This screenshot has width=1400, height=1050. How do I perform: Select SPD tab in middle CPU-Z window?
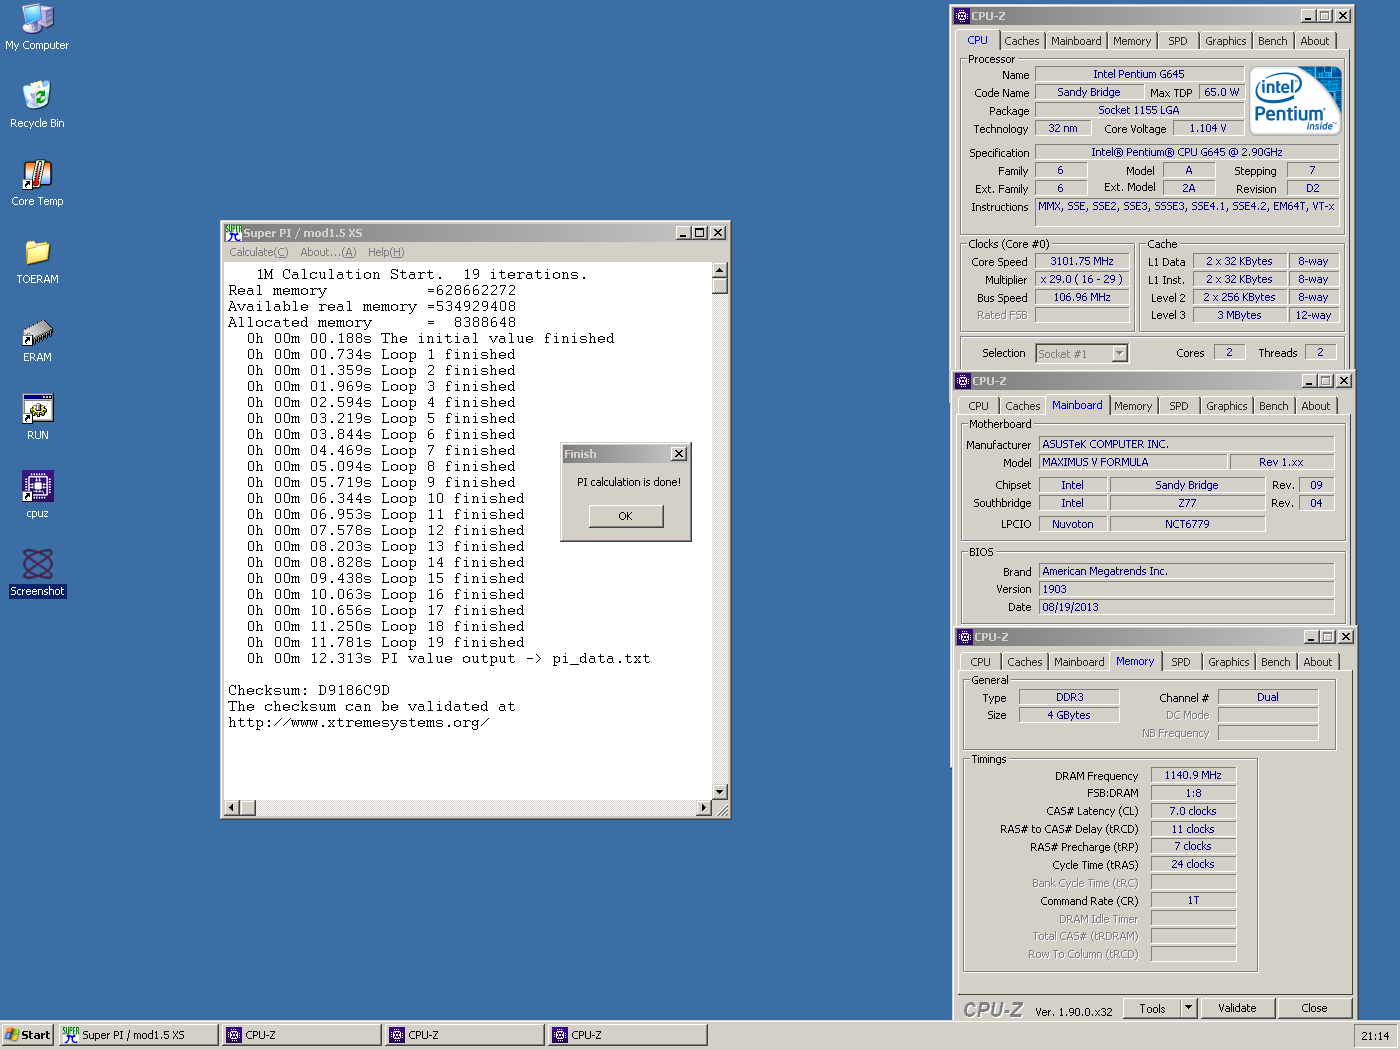(1179, 406)
